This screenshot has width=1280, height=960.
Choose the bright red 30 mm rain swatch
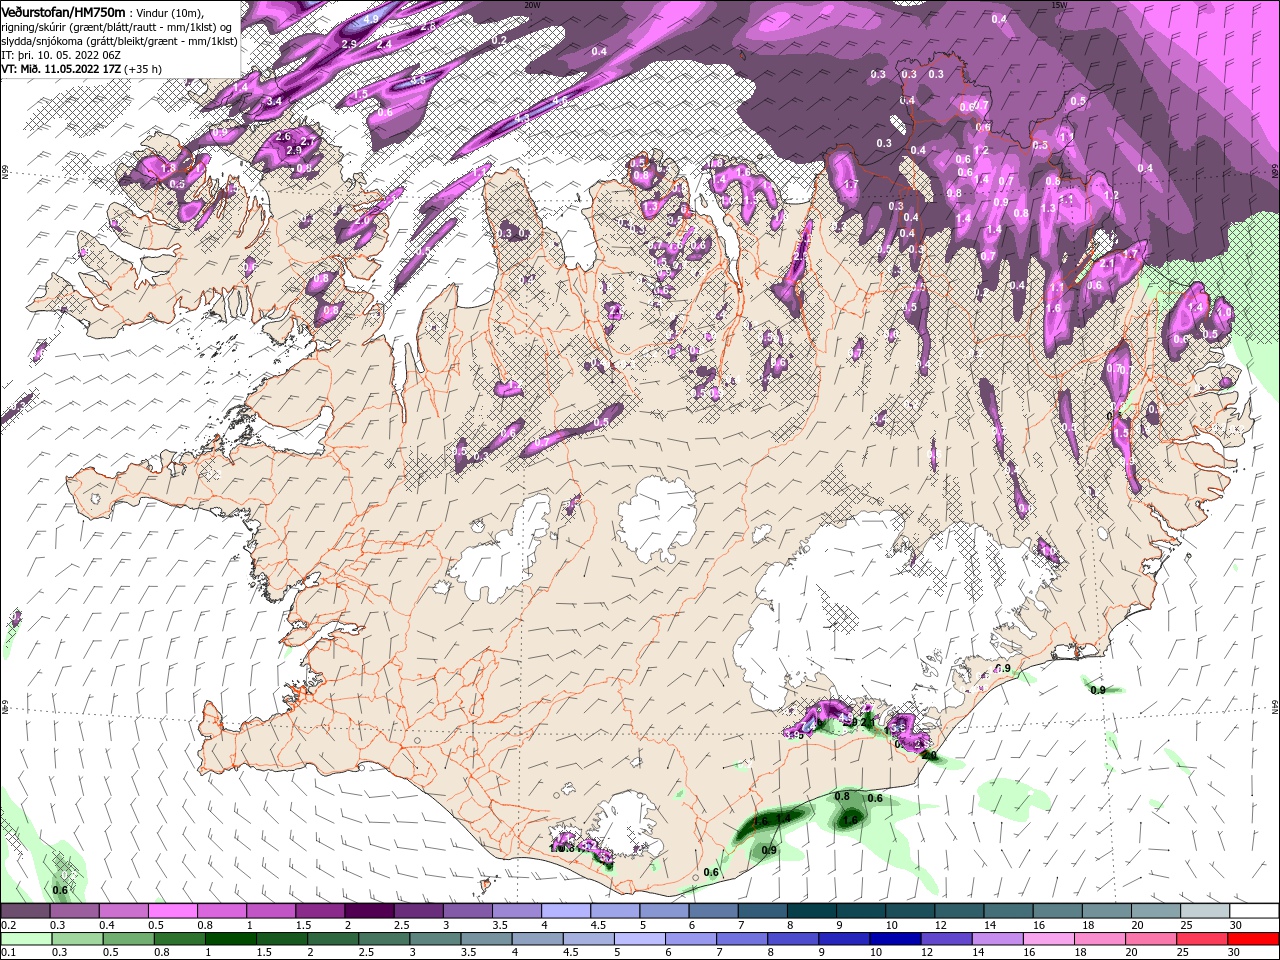click(x=1252, y=938)
